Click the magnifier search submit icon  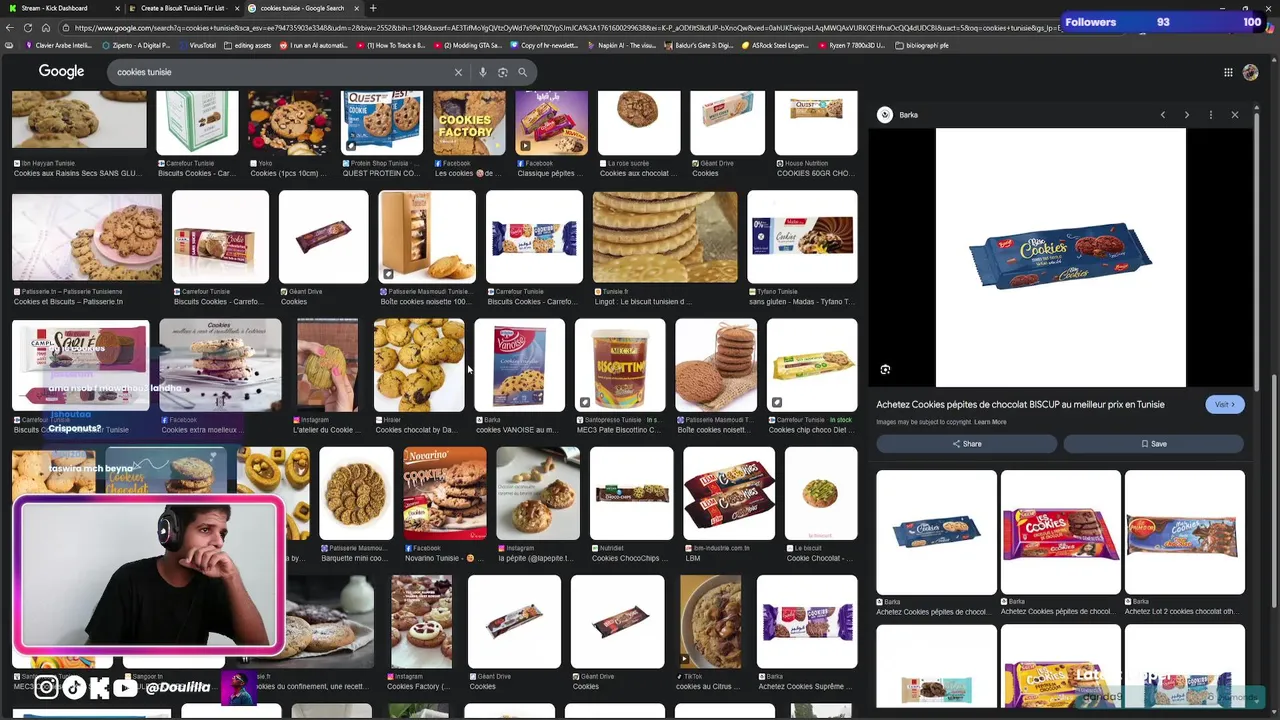(x=522, y=72)
